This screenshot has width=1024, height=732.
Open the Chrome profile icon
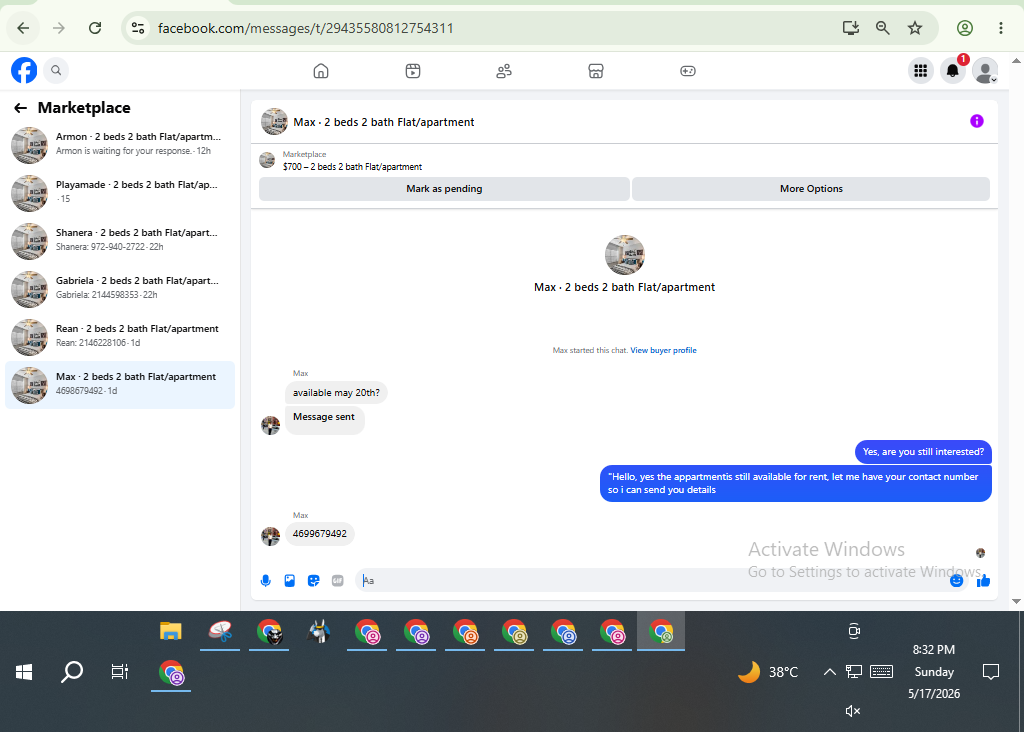pyautogui.click(x=965, y=28)
